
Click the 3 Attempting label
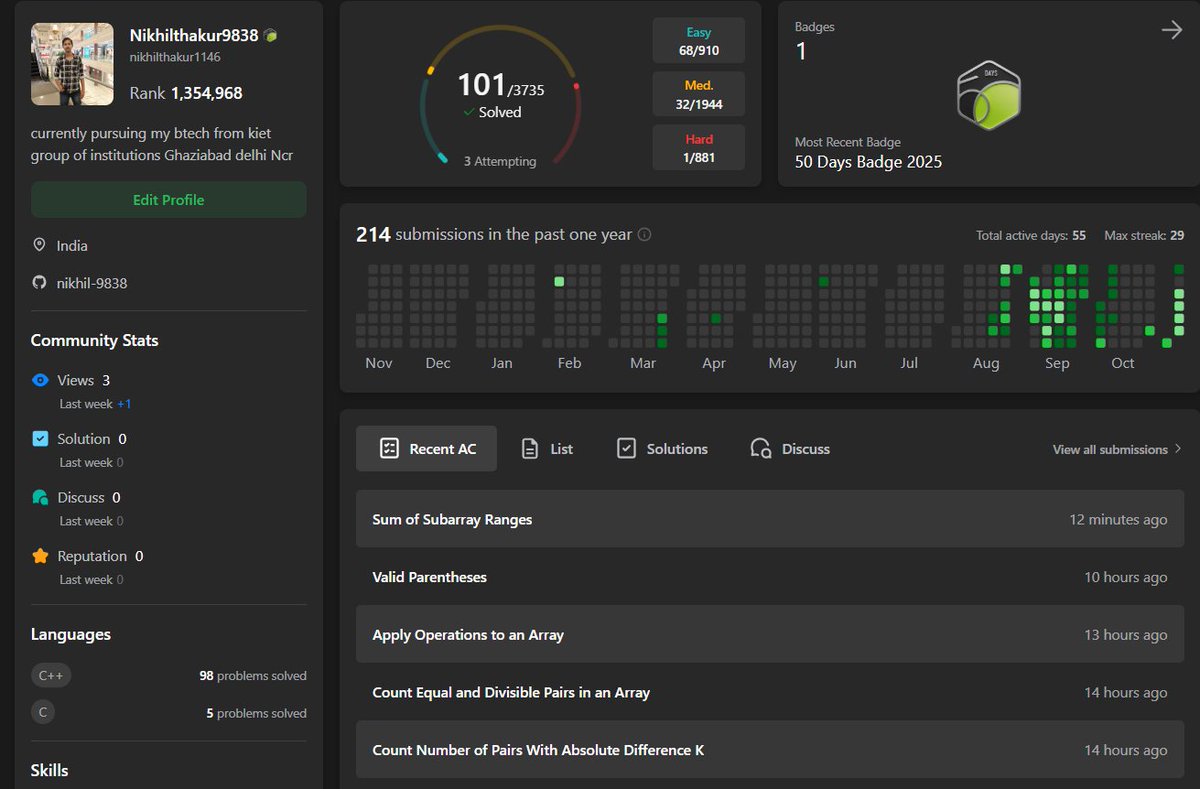(500, 161)
